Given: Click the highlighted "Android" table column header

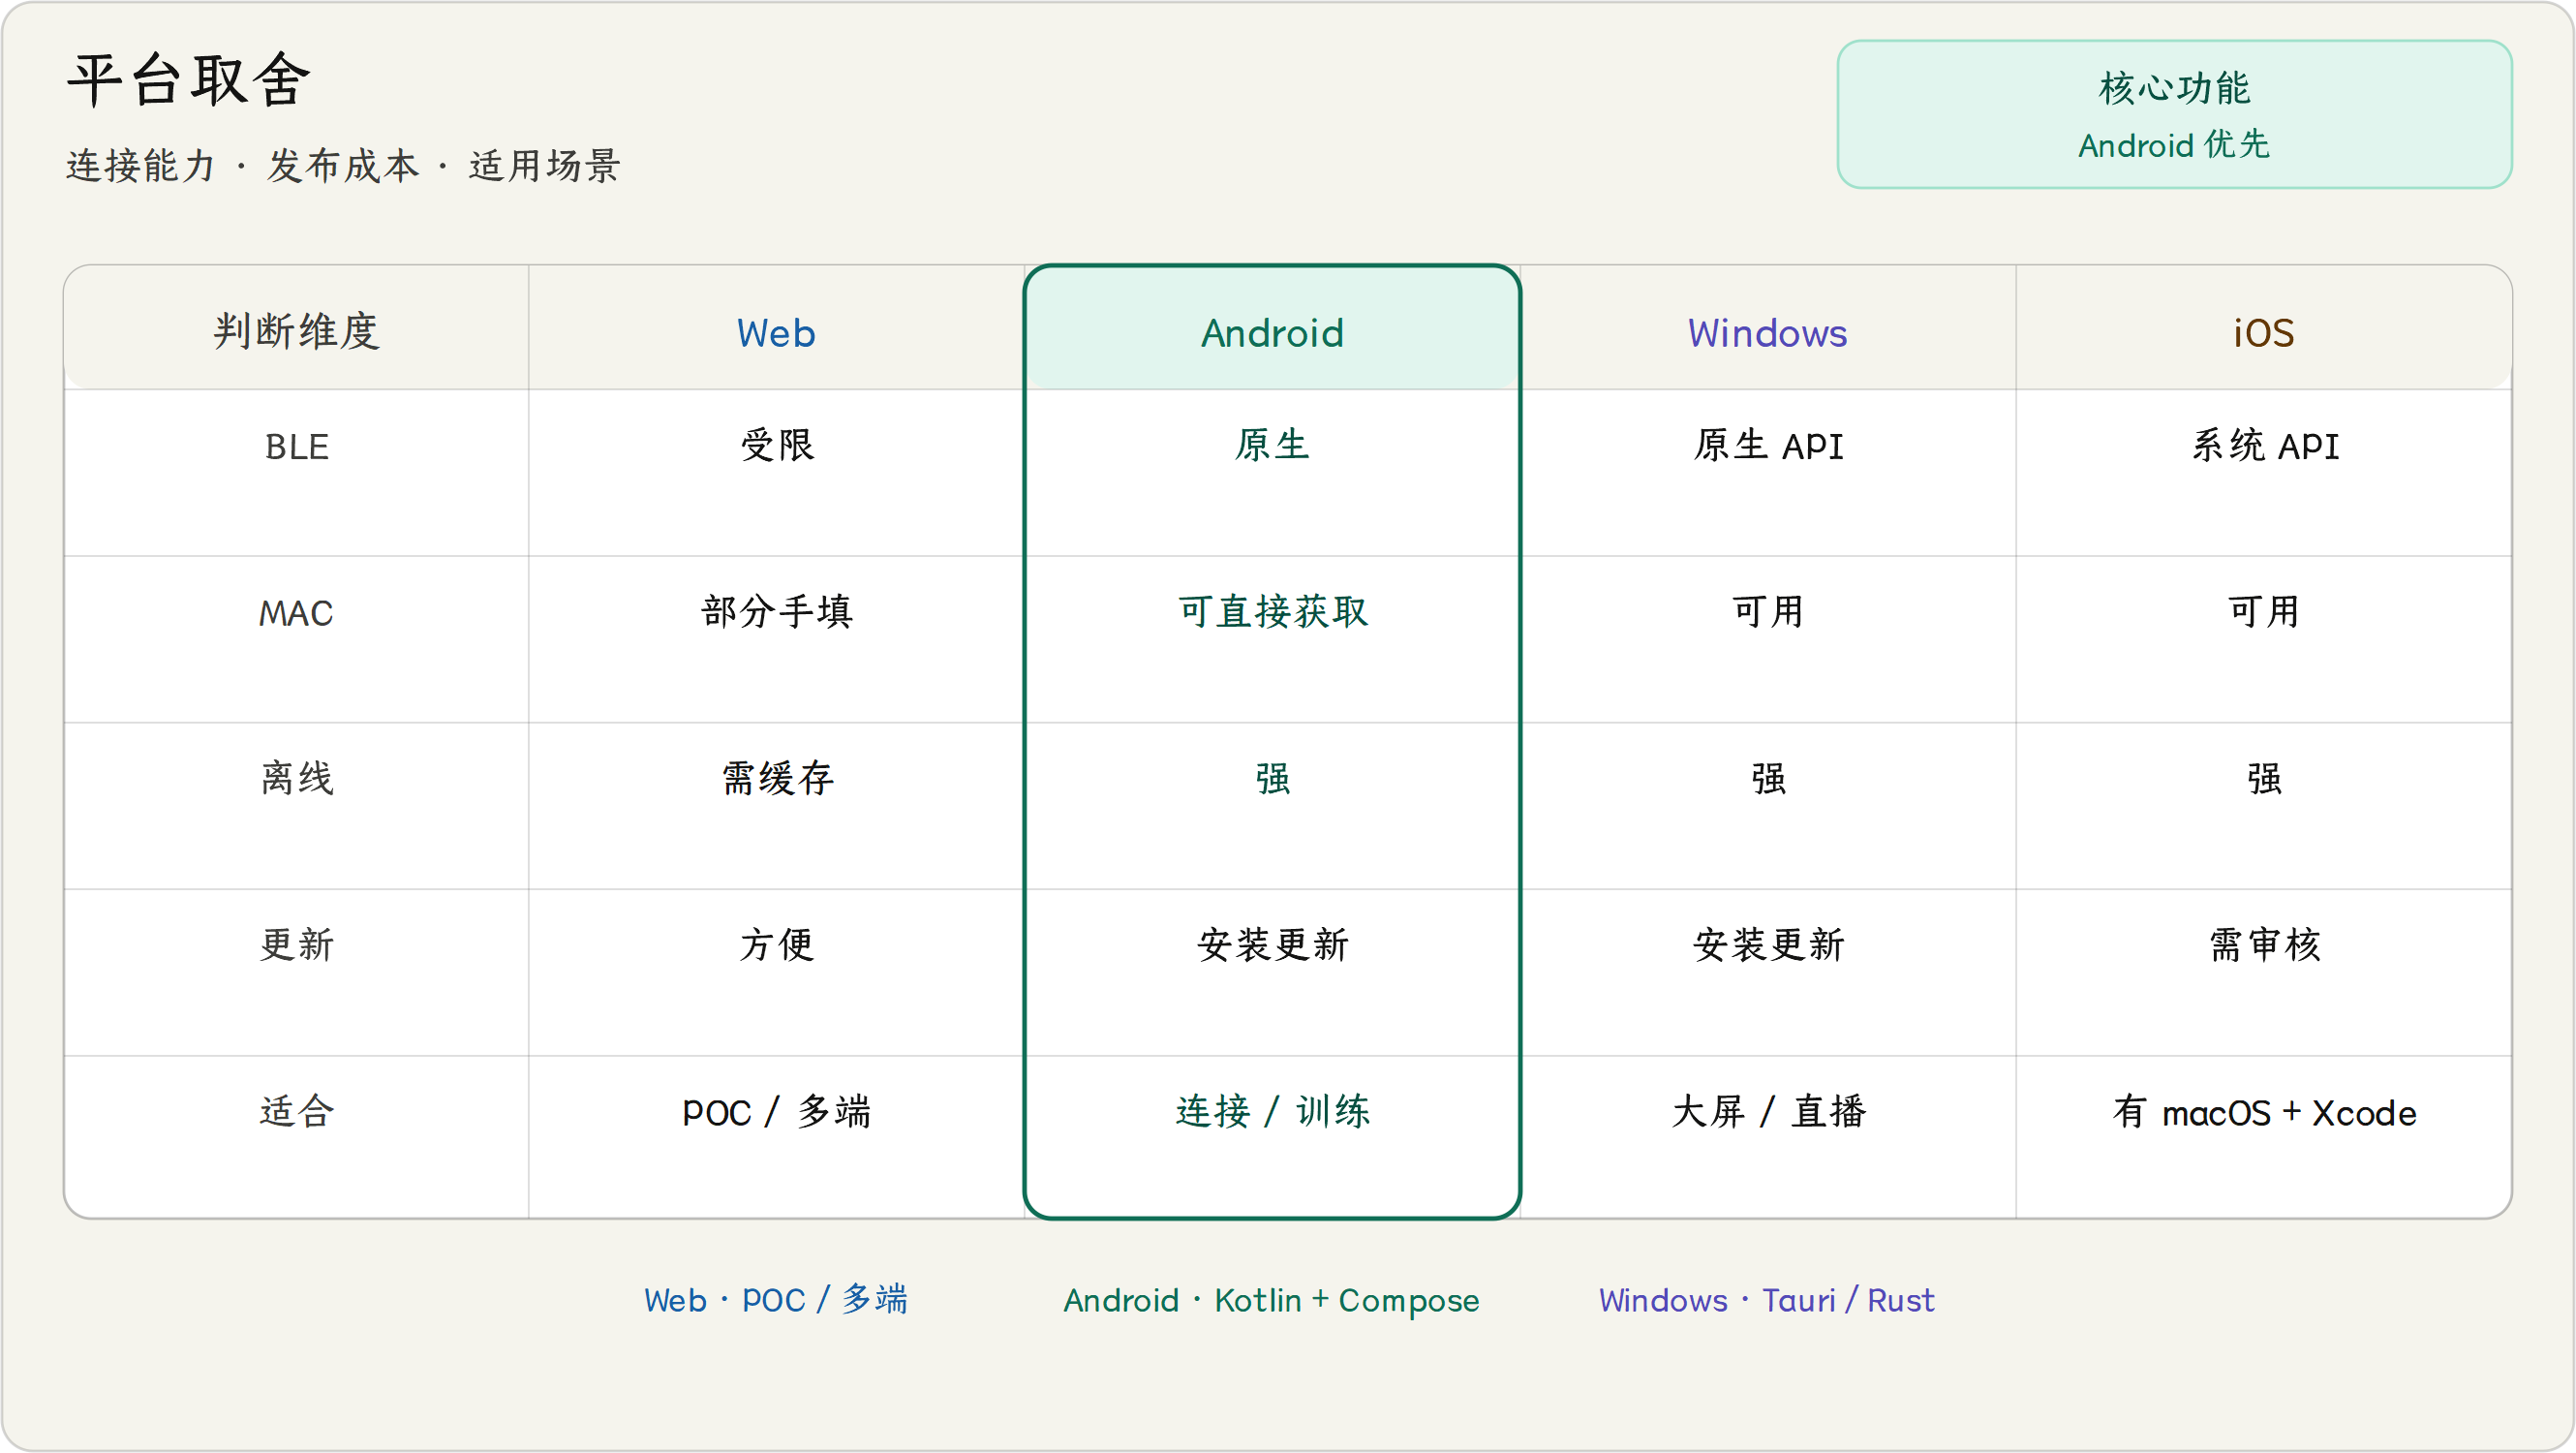Looking at the screenshot, I should click(x=1272, y=333).
